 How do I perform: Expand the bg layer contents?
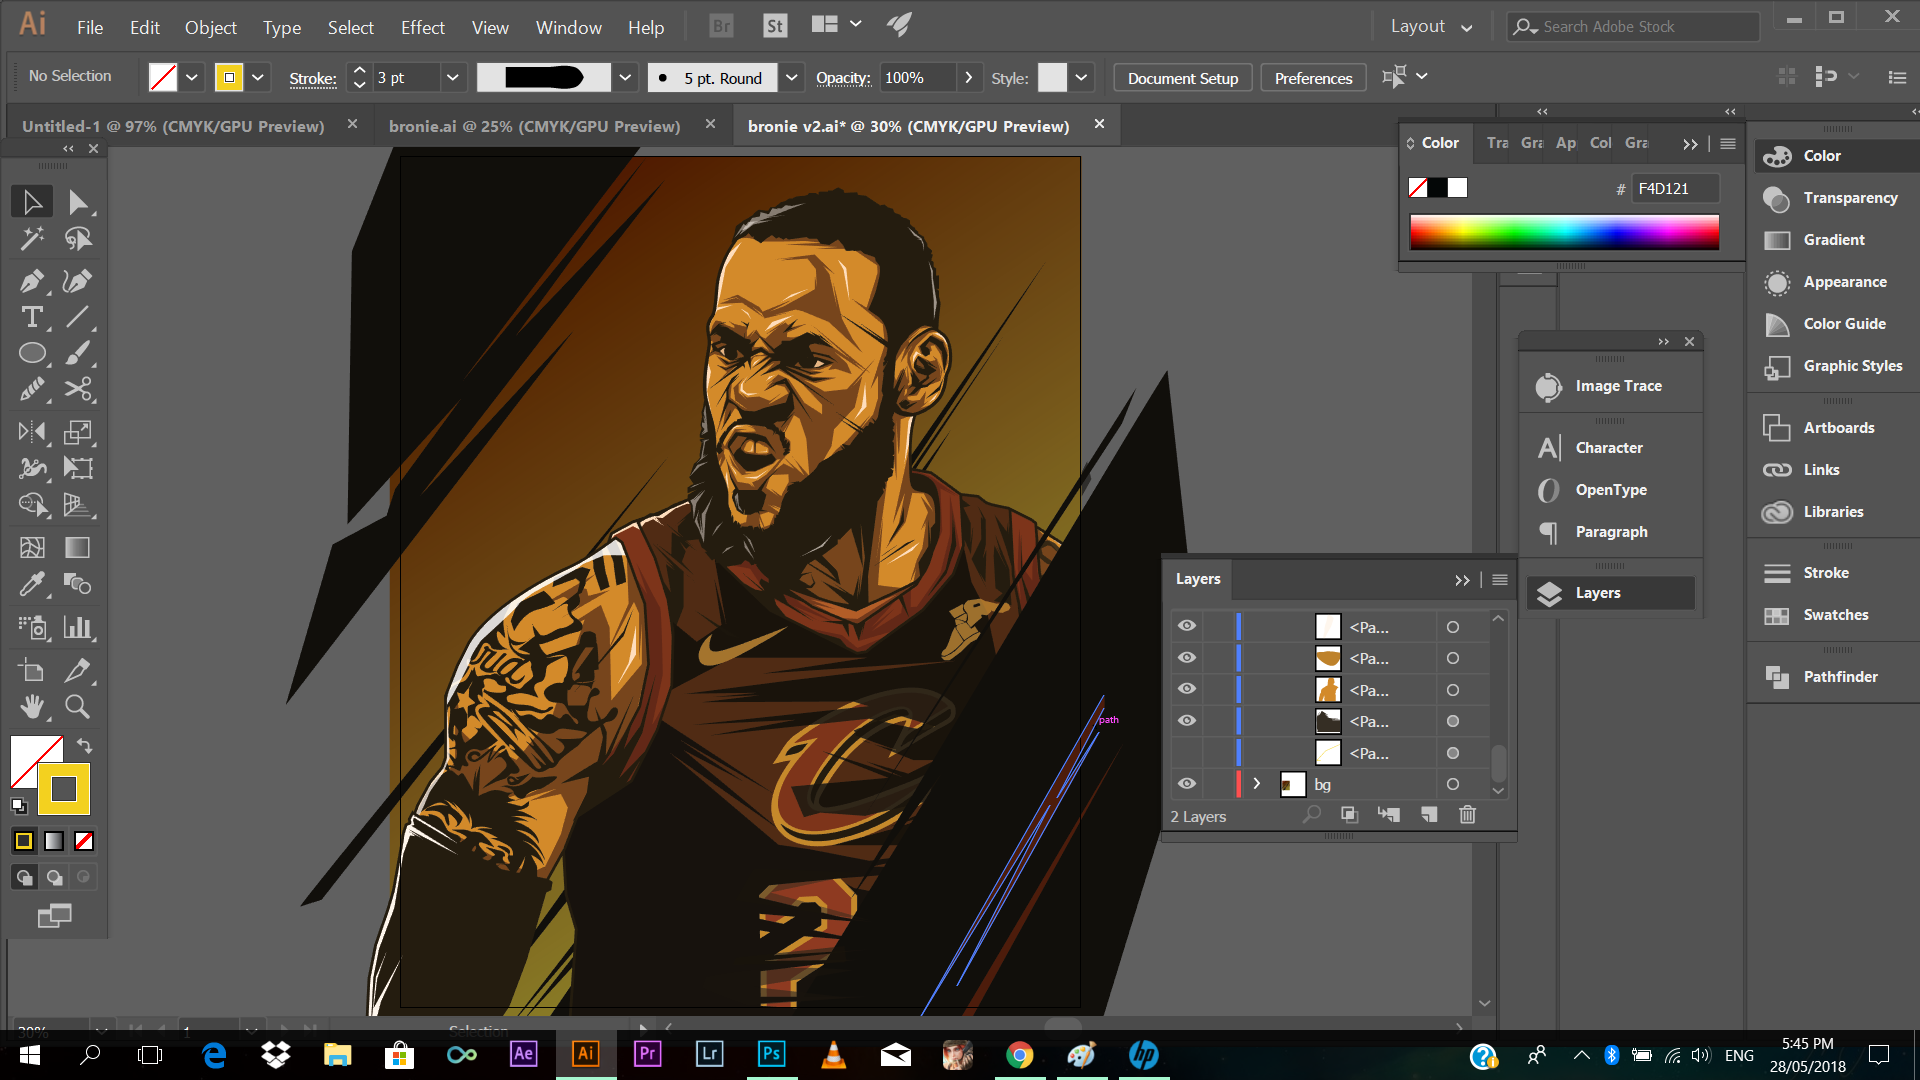[1257, 784]
